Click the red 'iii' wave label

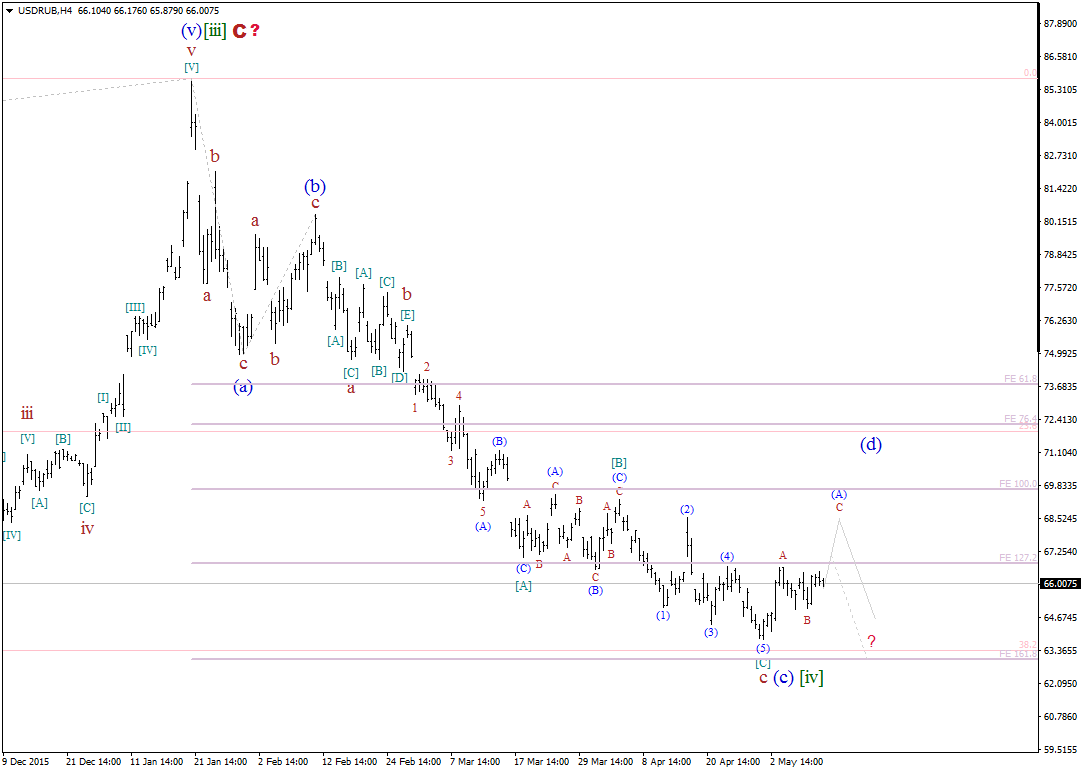[x=26, y=414]
